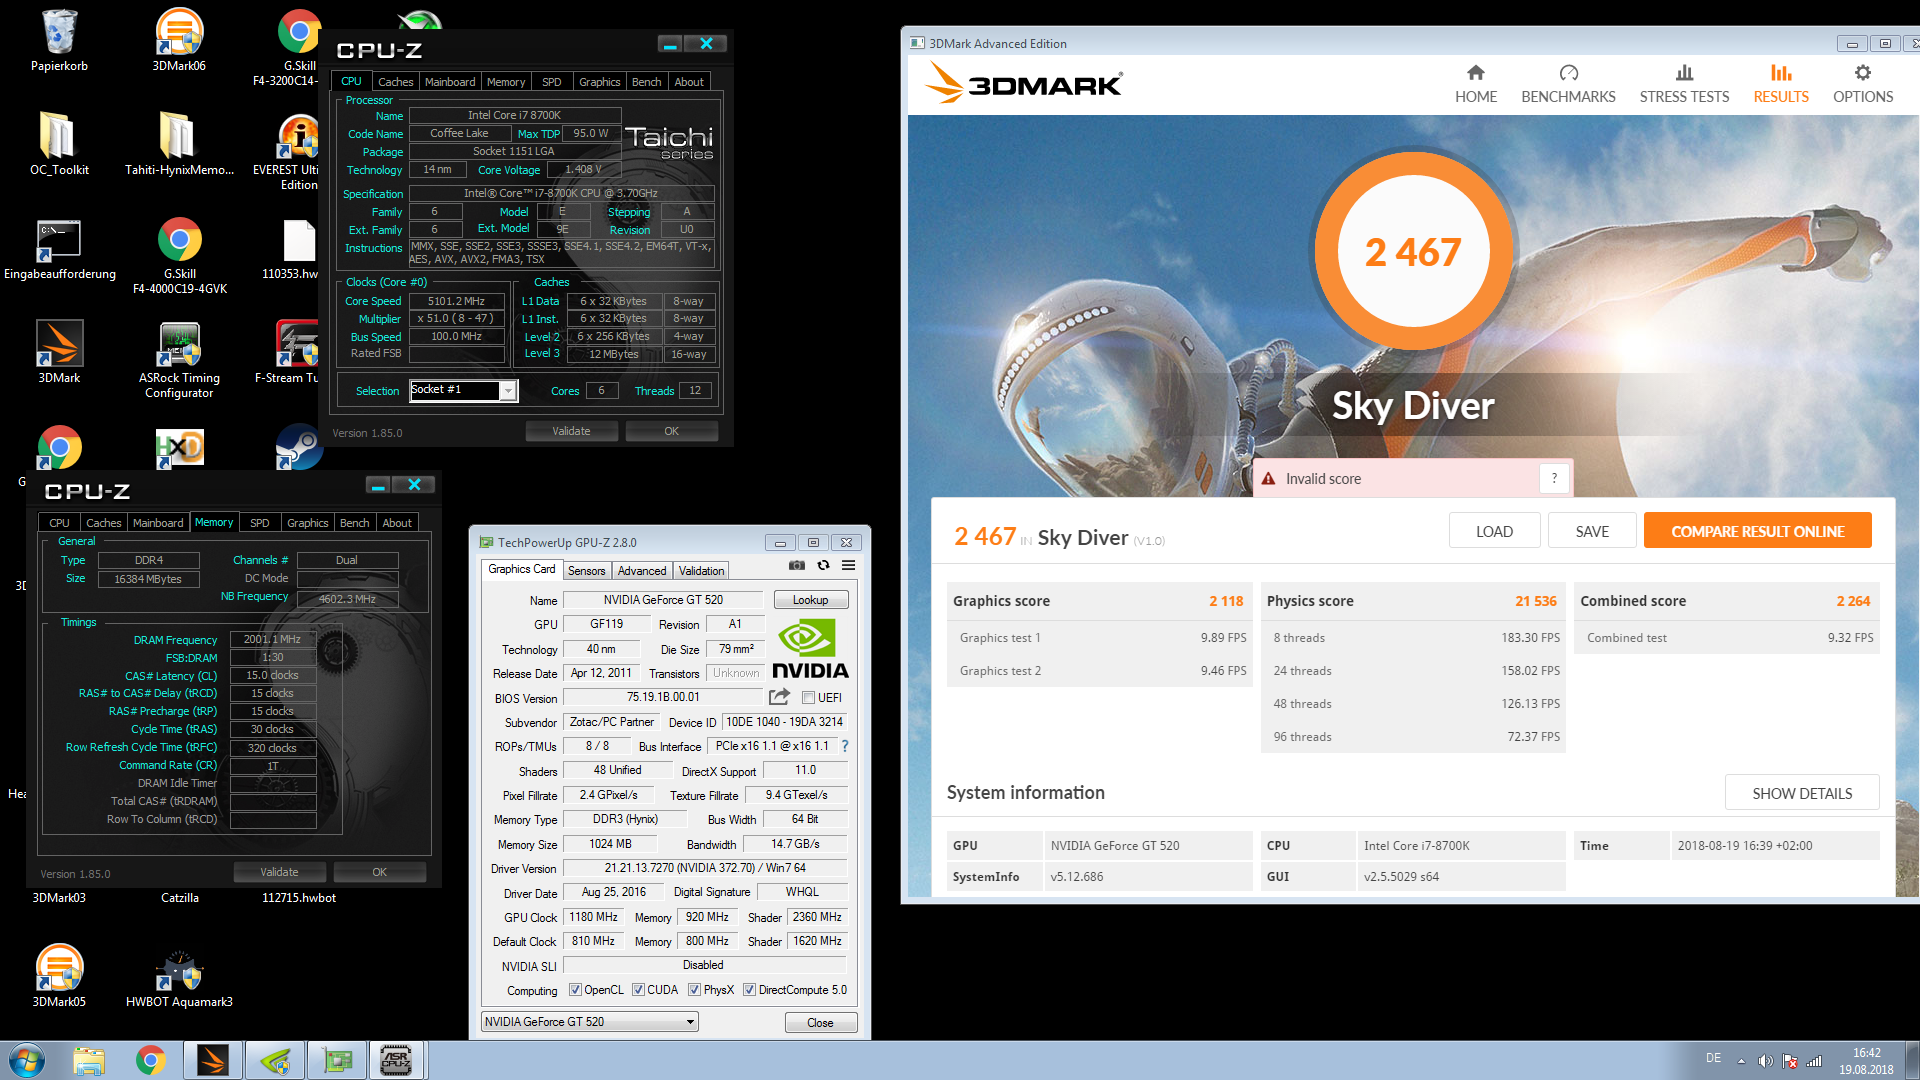Image resolution: width=1920 pixels, height=1080 pixels.
Task: Open Sensors tab in GPU-Z
Action: 587,571
